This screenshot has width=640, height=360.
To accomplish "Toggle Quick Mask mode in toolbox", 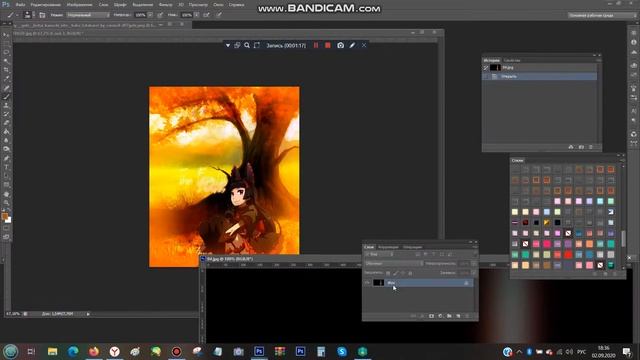I will coord(6,228).
